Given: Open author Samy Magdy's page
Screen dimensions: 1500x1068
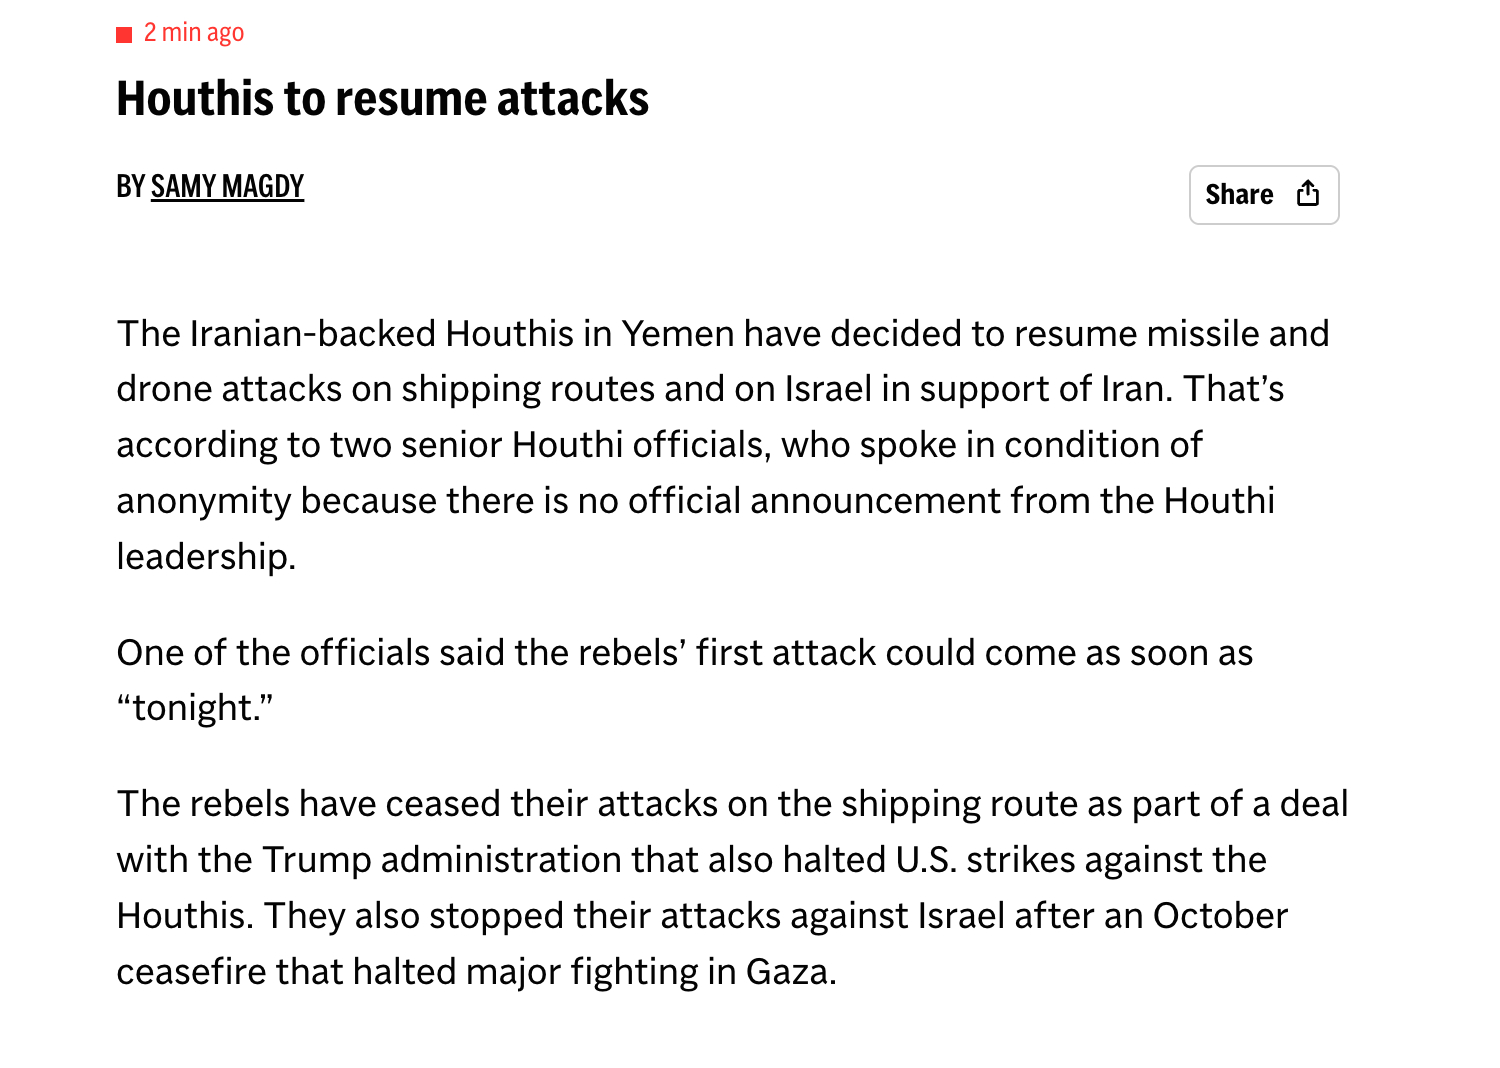Looking at the screenshot, I should (227, 187).
